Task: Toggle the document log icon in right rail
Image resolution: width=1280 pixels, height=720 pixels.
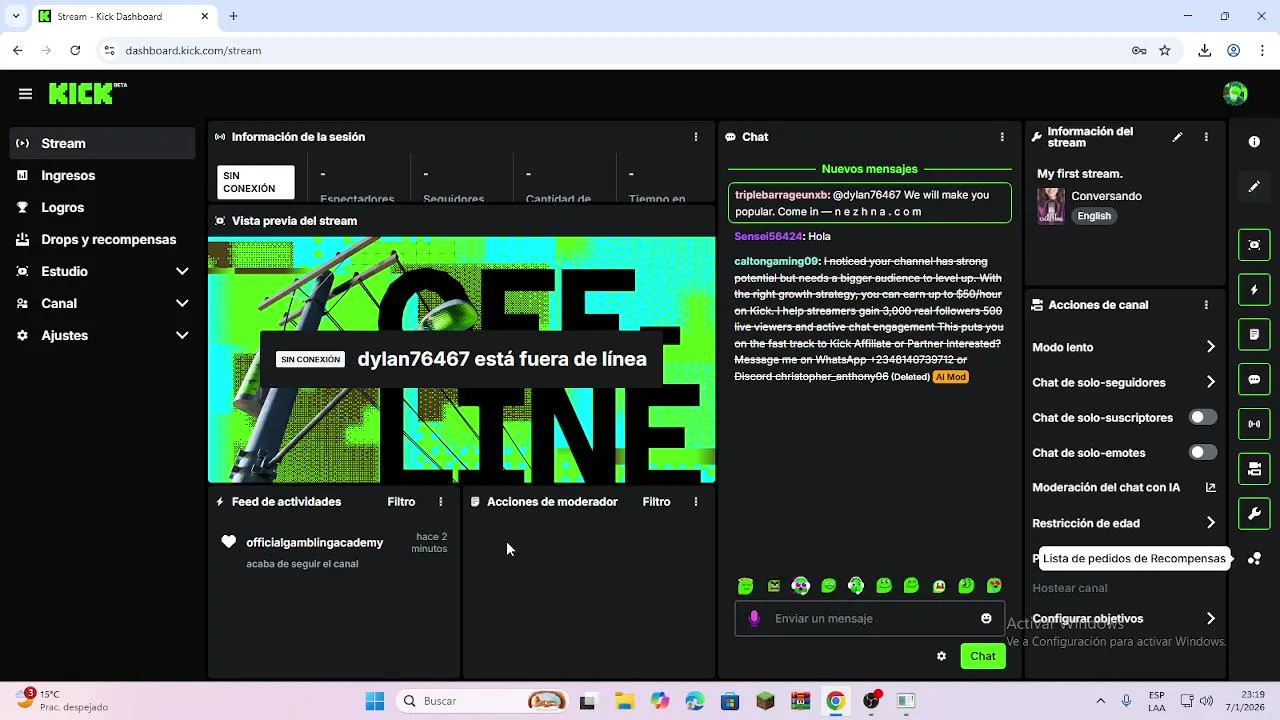Action: point(1254,334)
